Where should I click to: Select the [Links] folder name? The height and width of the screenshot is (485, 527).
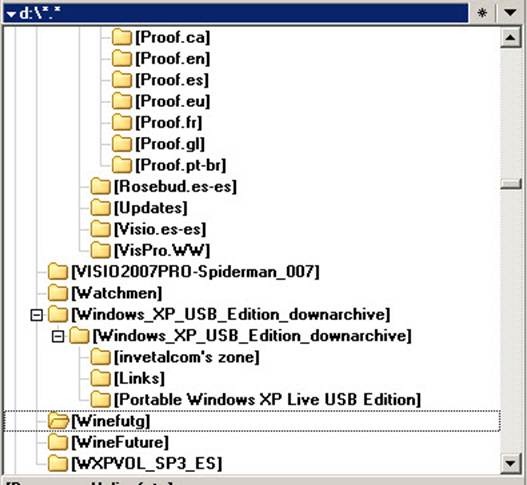139,378
